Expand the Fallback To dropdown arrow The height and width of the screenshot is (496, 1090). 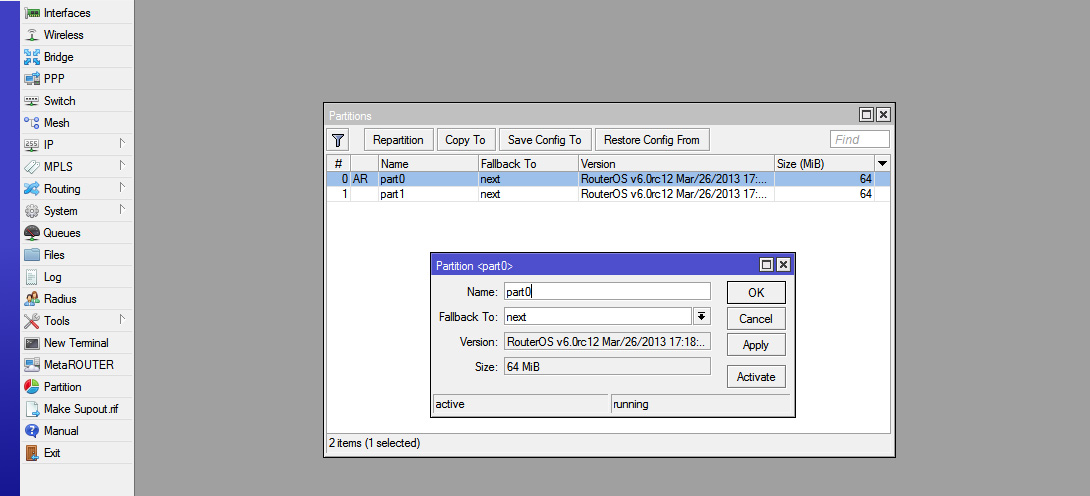pyautogui.click(x=702, y=317)
